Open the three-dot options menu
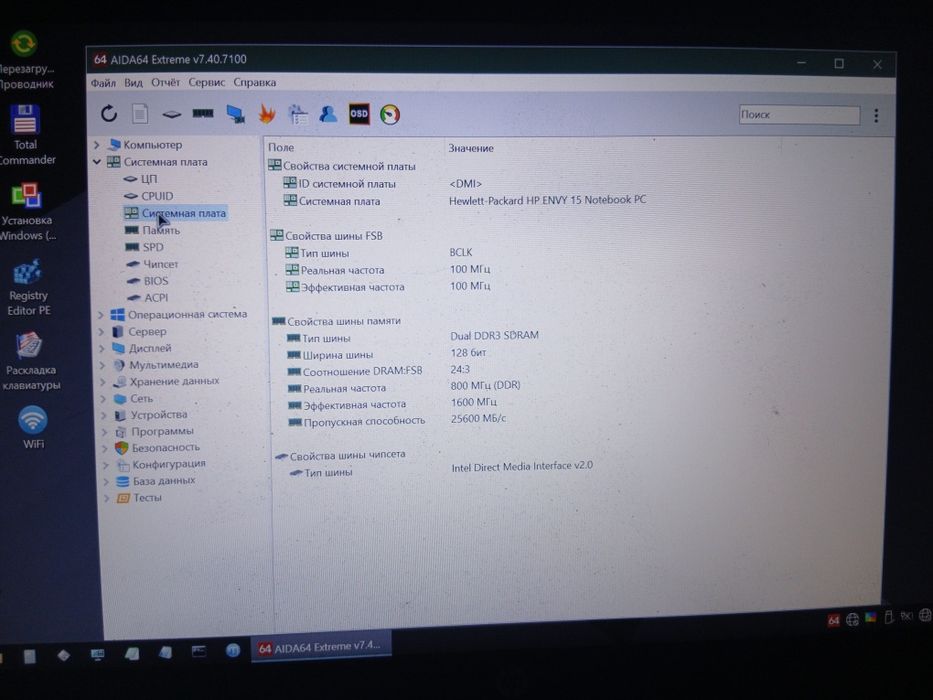 pos(876,115)
